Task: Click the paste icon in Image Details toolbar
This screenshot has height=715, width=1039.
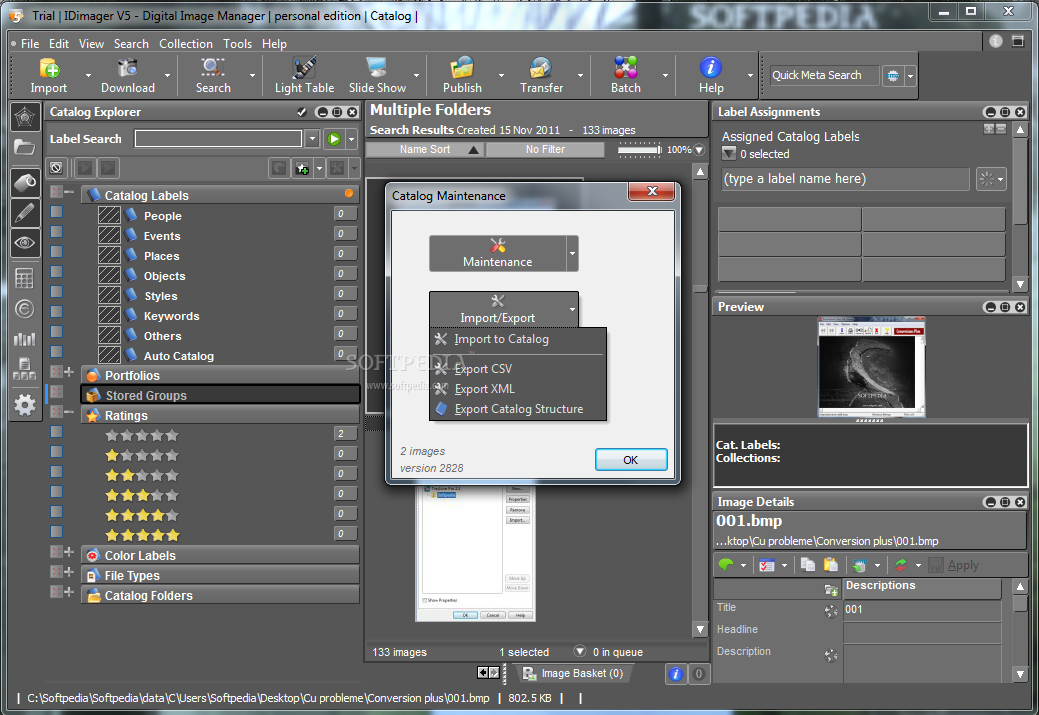Action: point(830,565)
